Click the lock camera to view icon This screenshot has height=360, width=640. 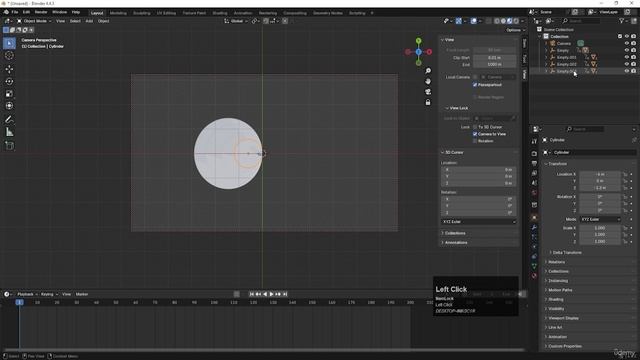tap(428, 102)
